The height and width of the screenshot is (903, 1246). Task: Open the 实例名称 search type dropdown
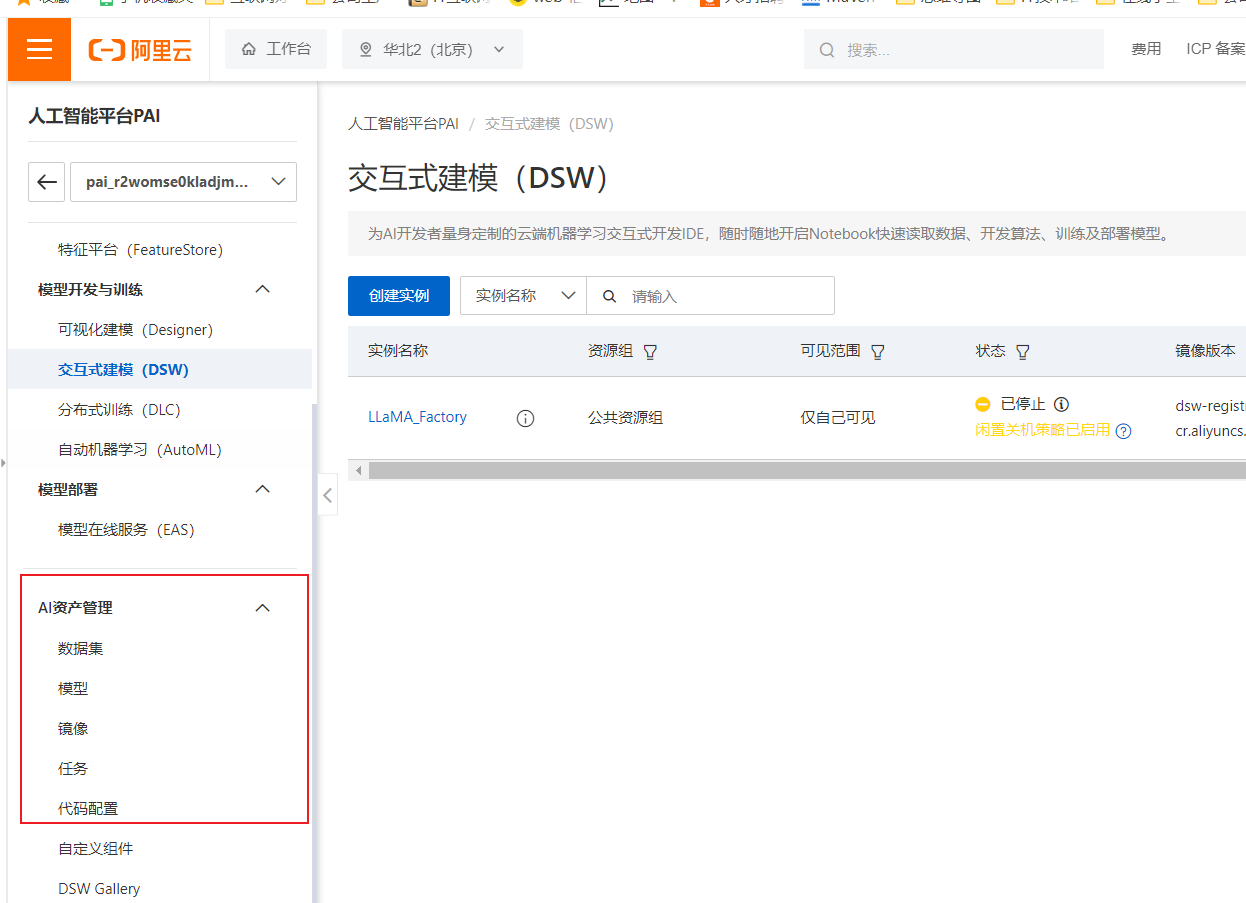click(523, 296)
